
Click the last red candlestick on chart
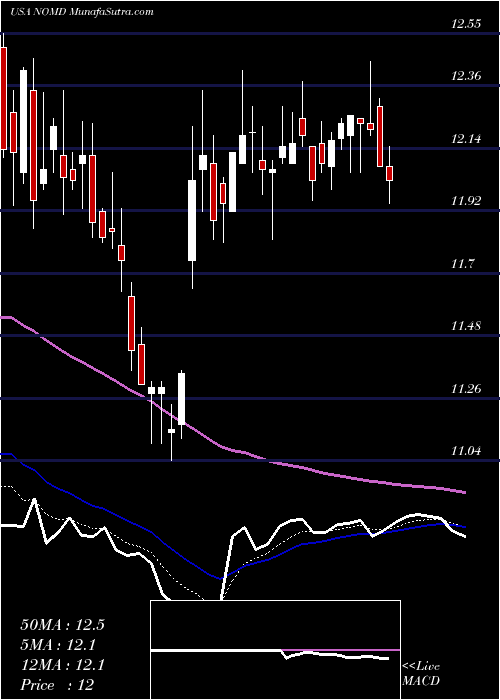(x=390, y=173)
